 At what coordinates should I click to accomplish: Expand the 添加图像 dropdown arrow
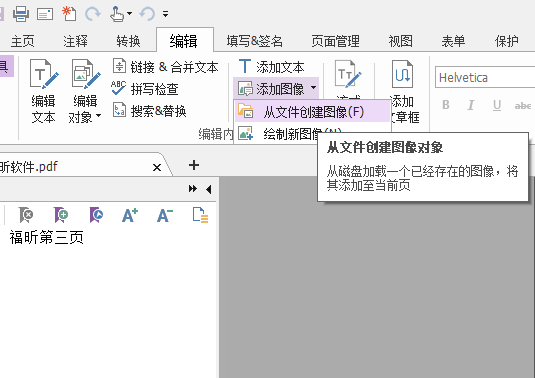pyautogui.click(x=313, y=88)
